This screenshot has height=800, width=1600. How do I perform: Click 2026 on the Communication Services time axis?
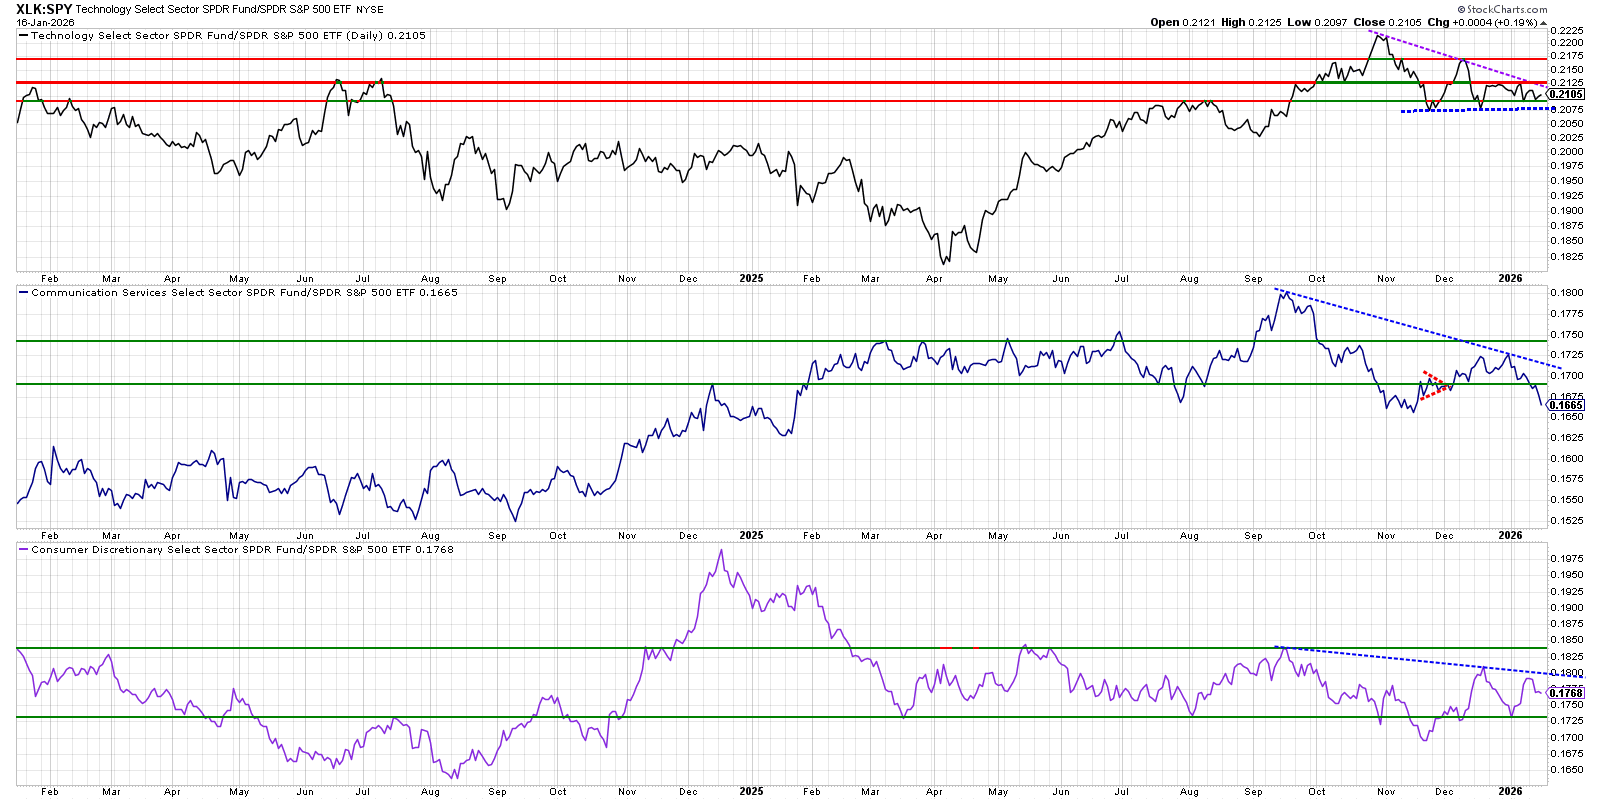click(x=1510, y=535)
